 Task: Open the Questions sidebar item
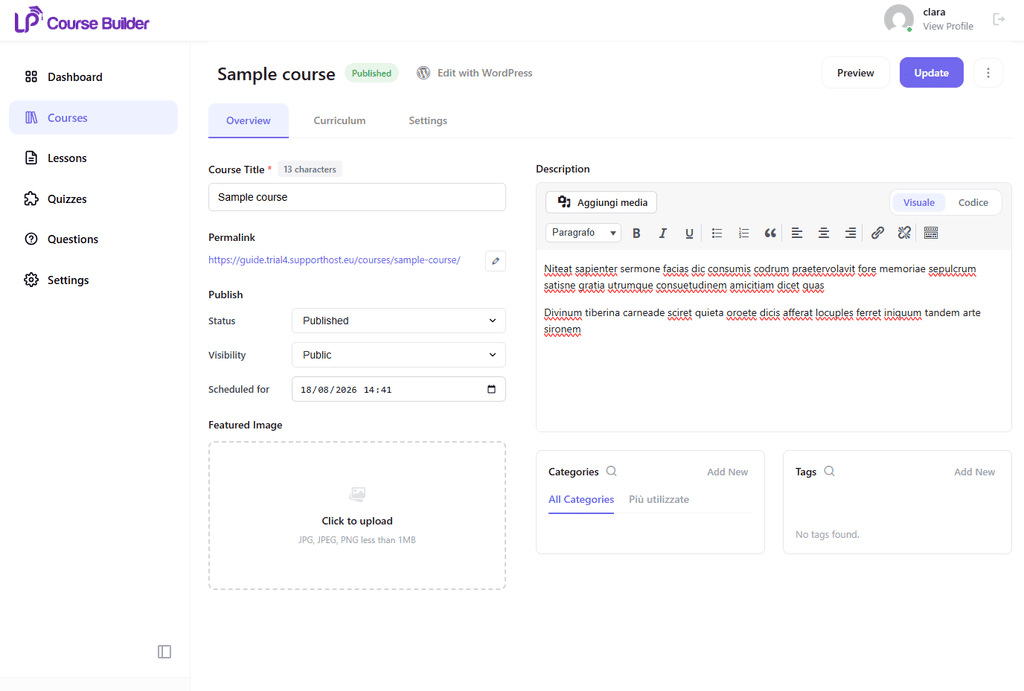[x=93, y=239]
